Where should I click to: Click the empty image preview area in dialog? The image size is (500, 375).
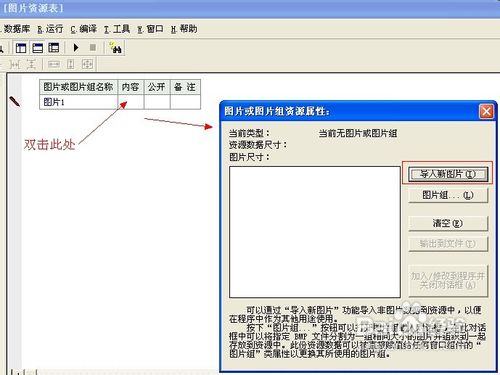[315, 232]
